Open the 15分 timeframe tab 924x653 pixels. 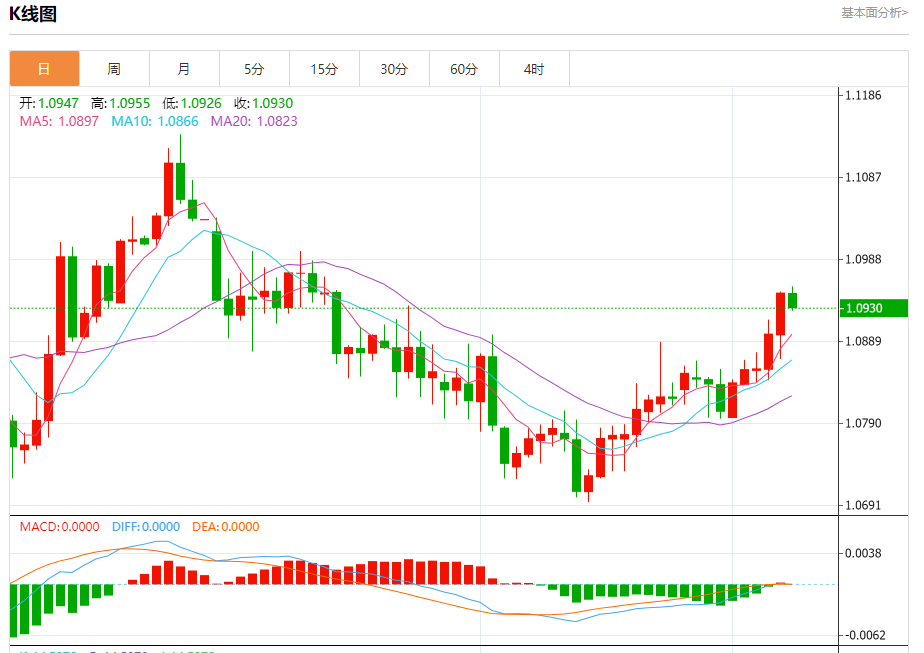pyautogui.click(x=324, y=69)
